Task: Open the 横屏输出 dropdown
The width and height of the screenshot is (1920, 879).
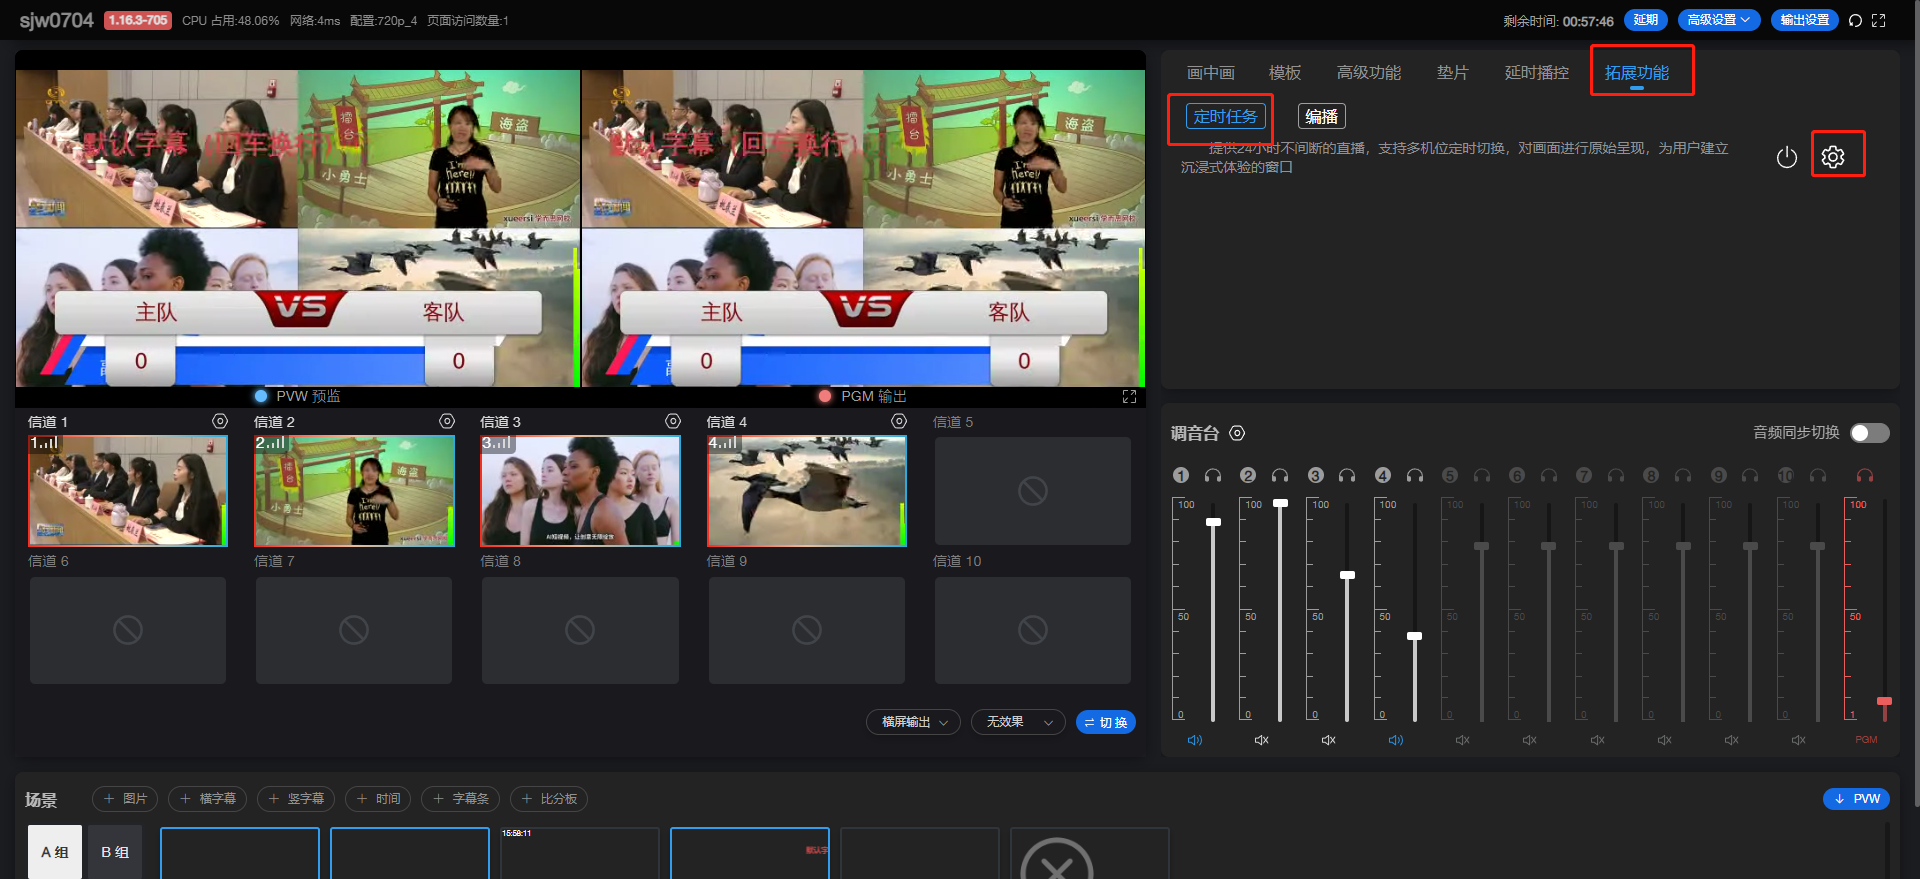Action: 914,722
